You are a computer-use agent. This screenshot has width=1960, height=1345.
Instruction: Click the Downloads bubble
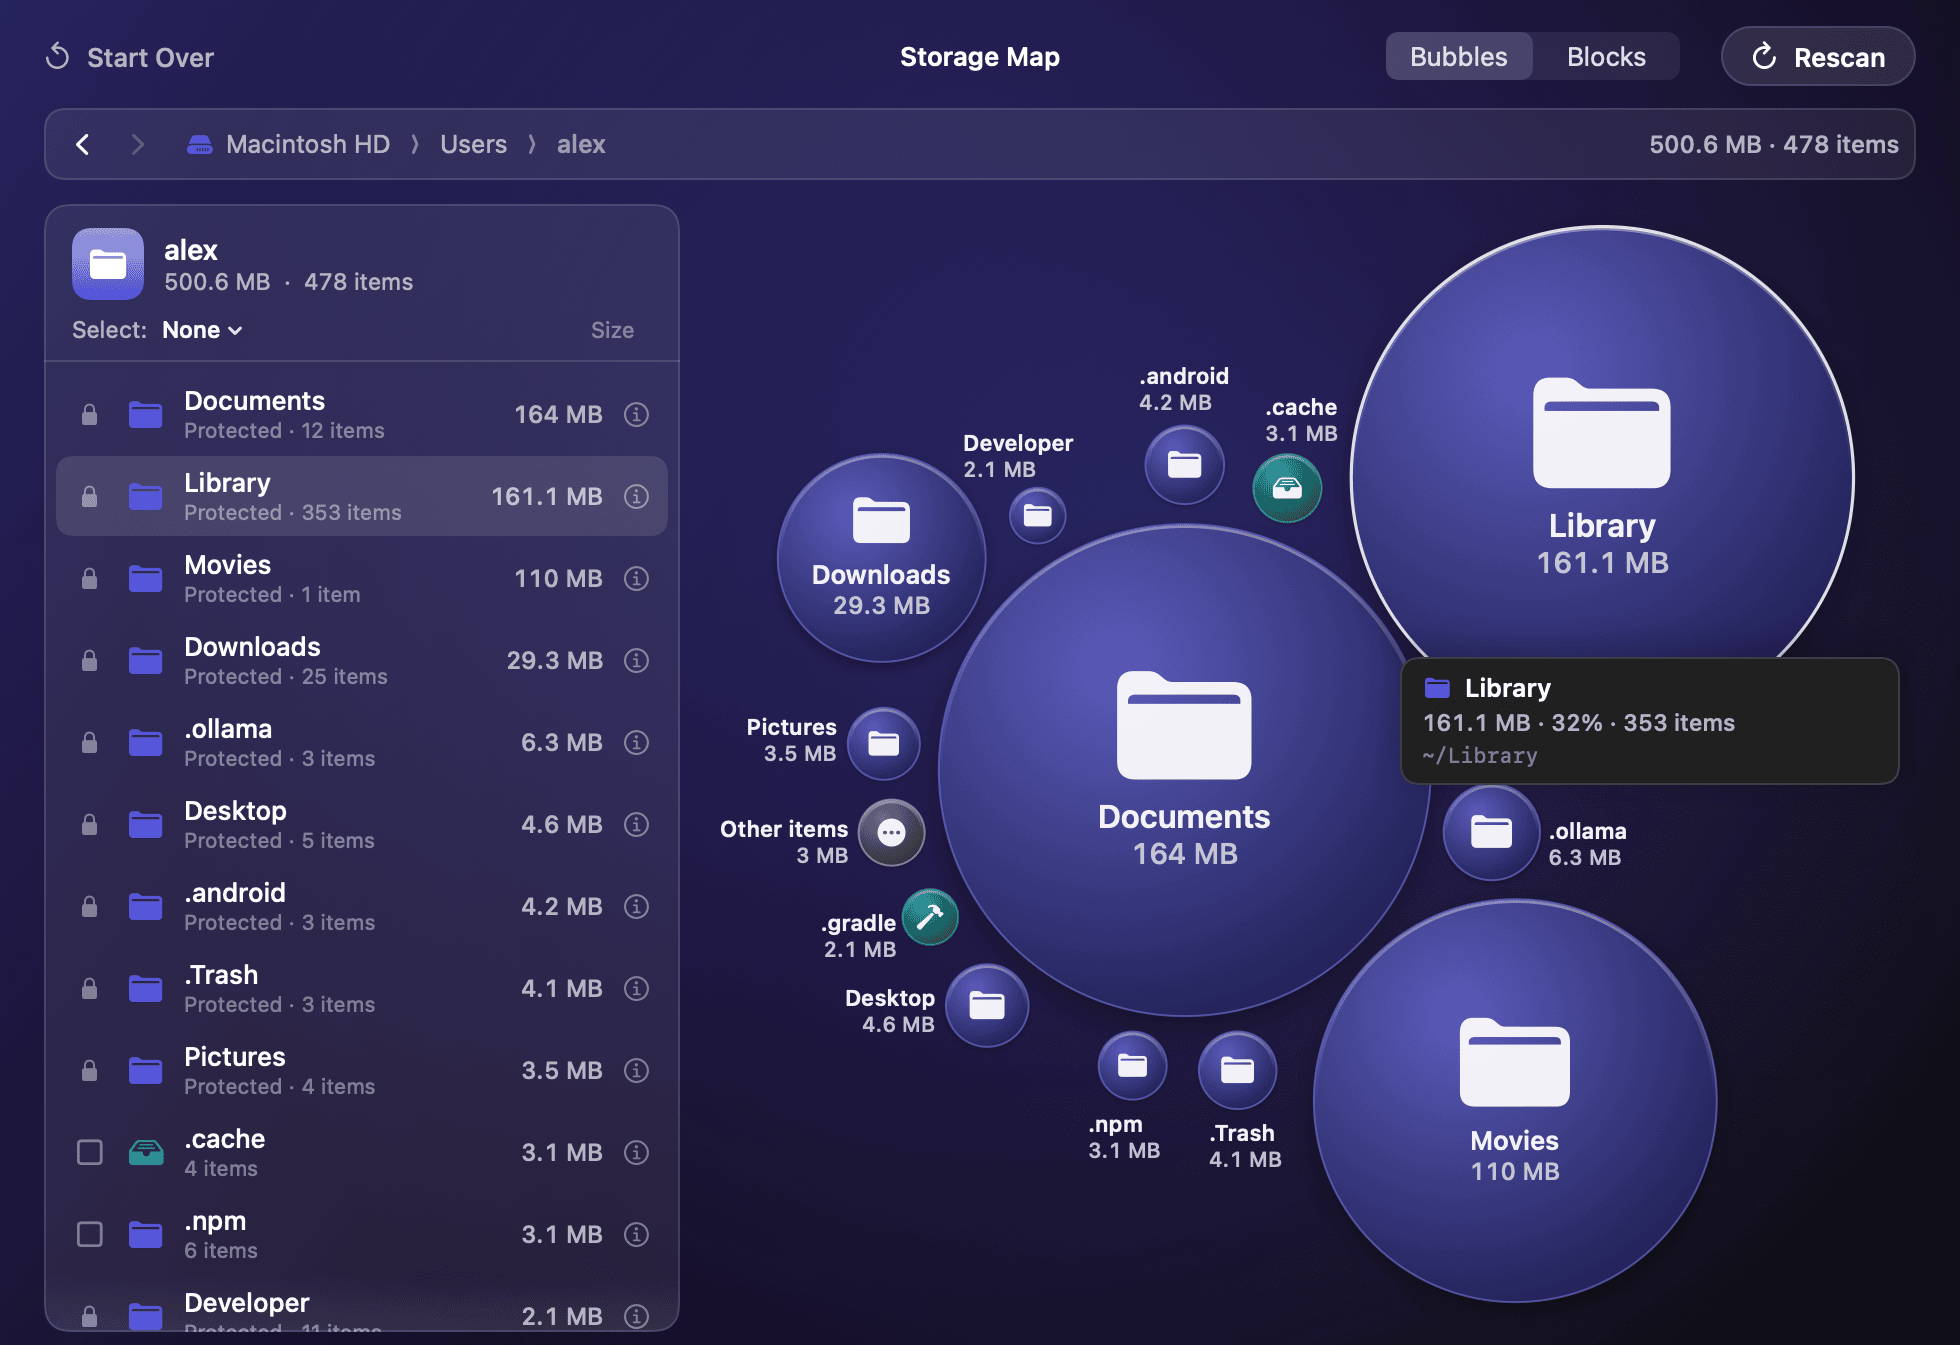(881, 558)
